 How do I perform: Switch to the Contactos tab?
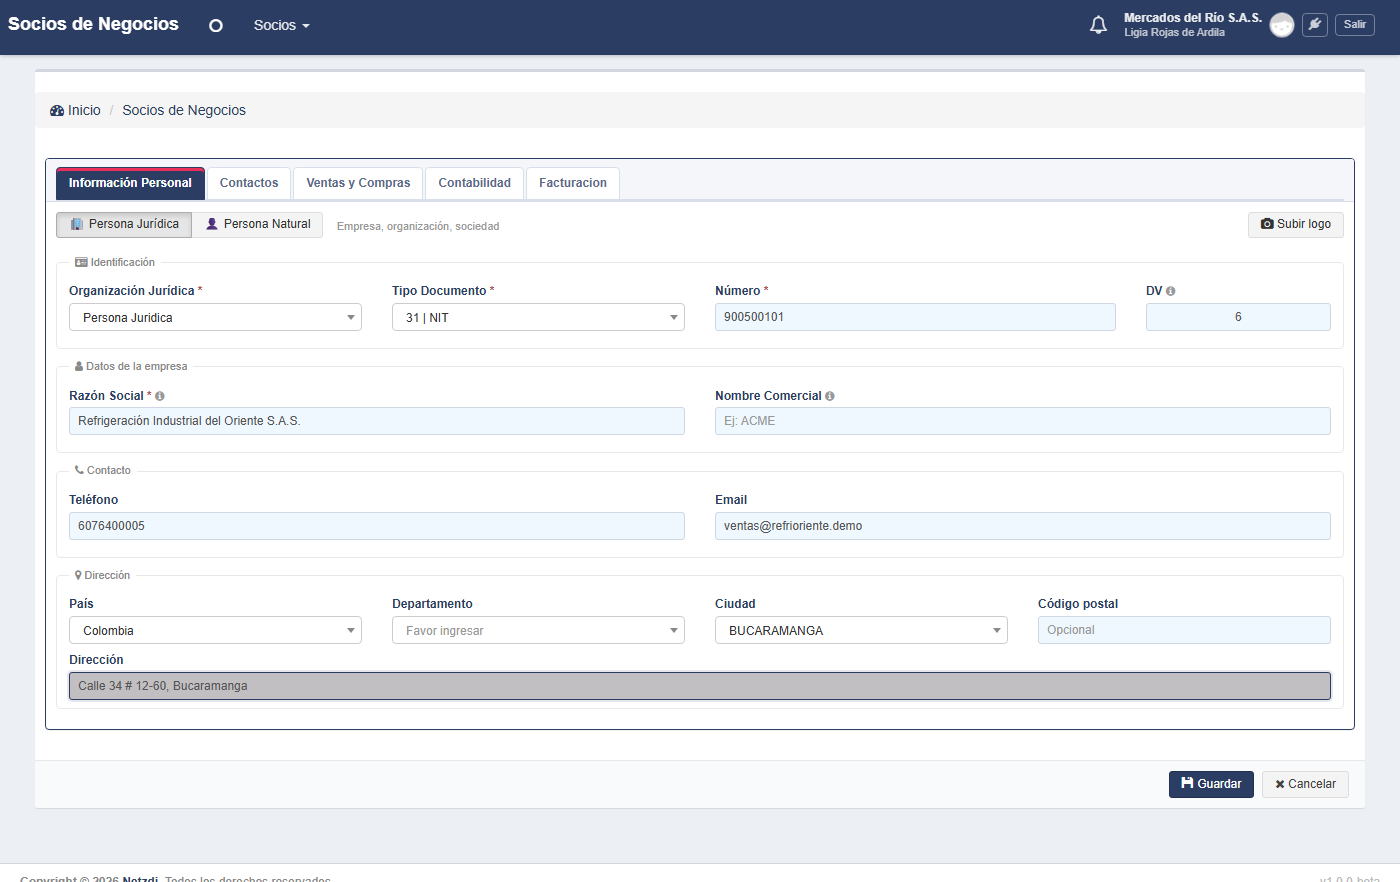249,183
